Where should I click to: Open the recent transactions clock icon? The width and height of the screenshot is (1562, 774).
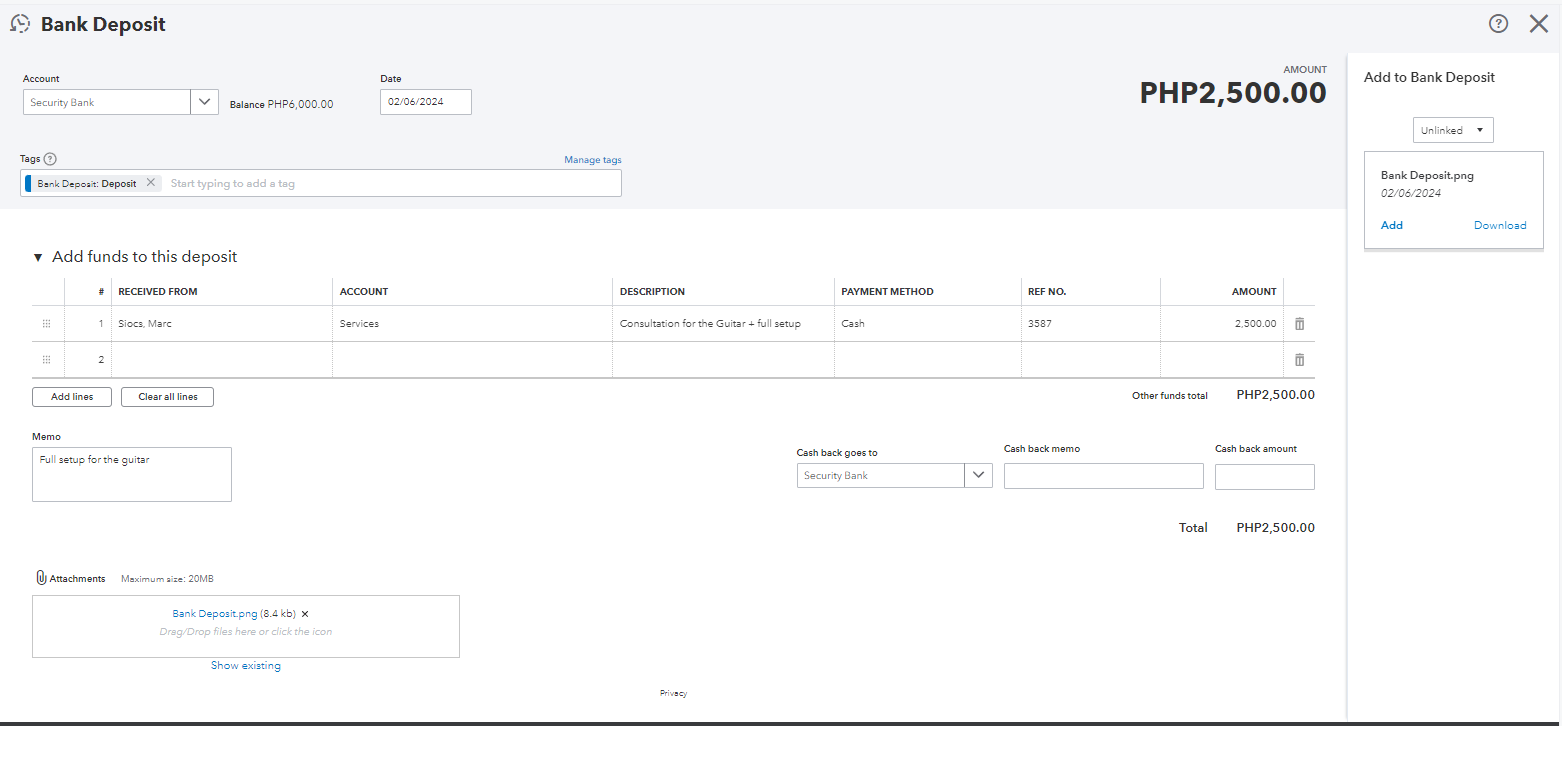(20, 24)
